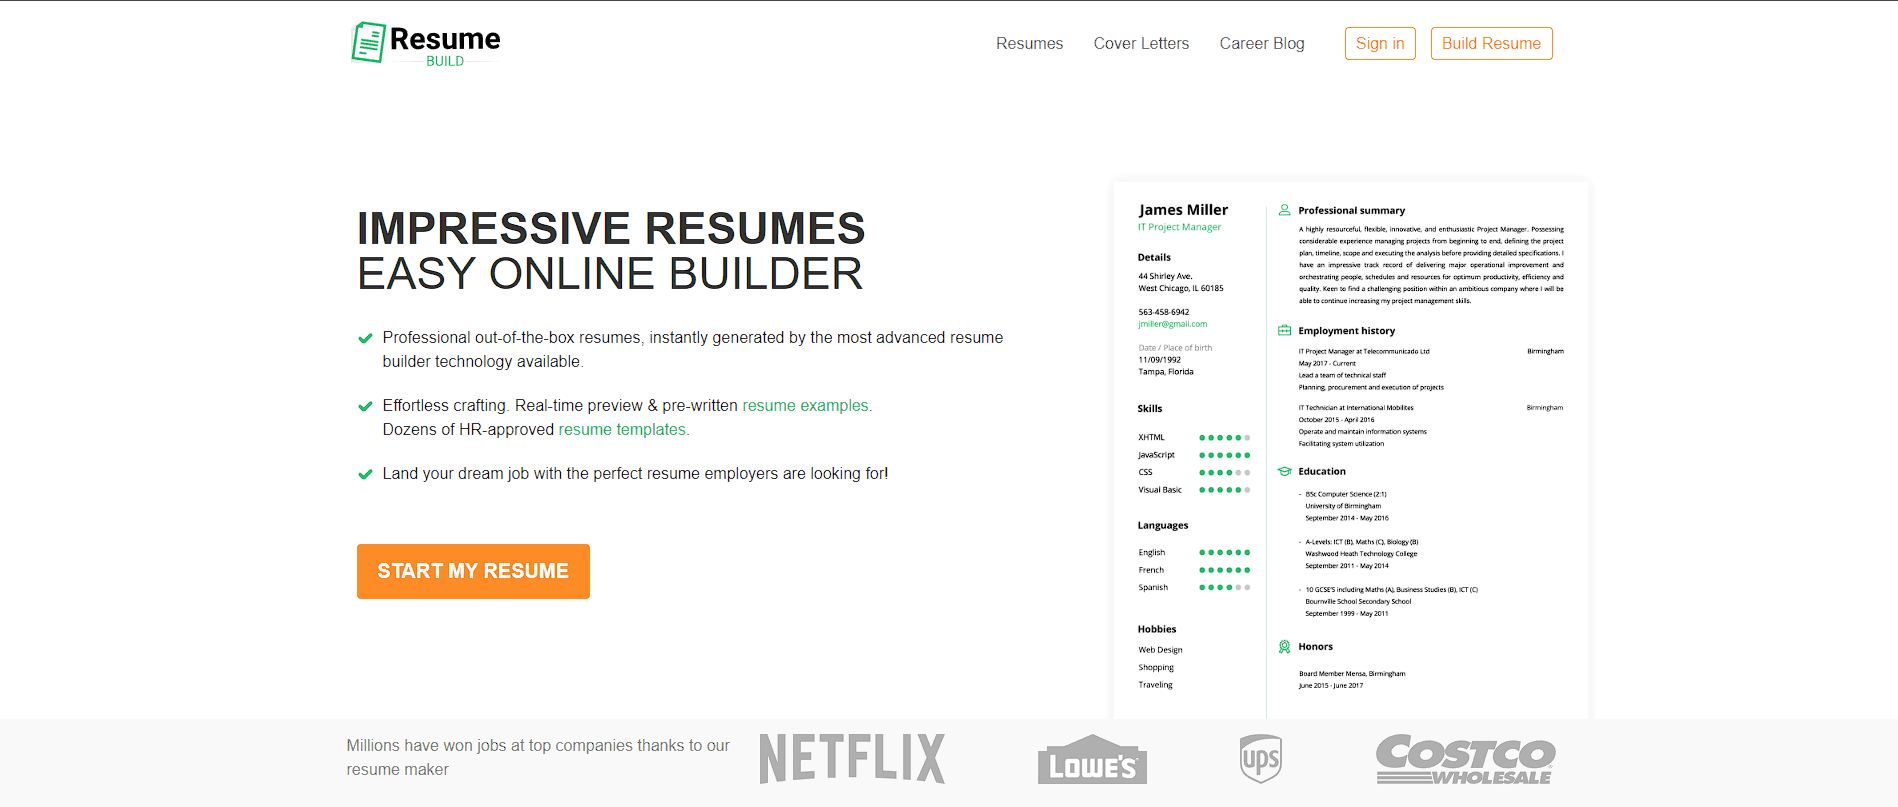Open the Career Blog
This screenshot has width=1898, height=807.
click(1261, 44)
